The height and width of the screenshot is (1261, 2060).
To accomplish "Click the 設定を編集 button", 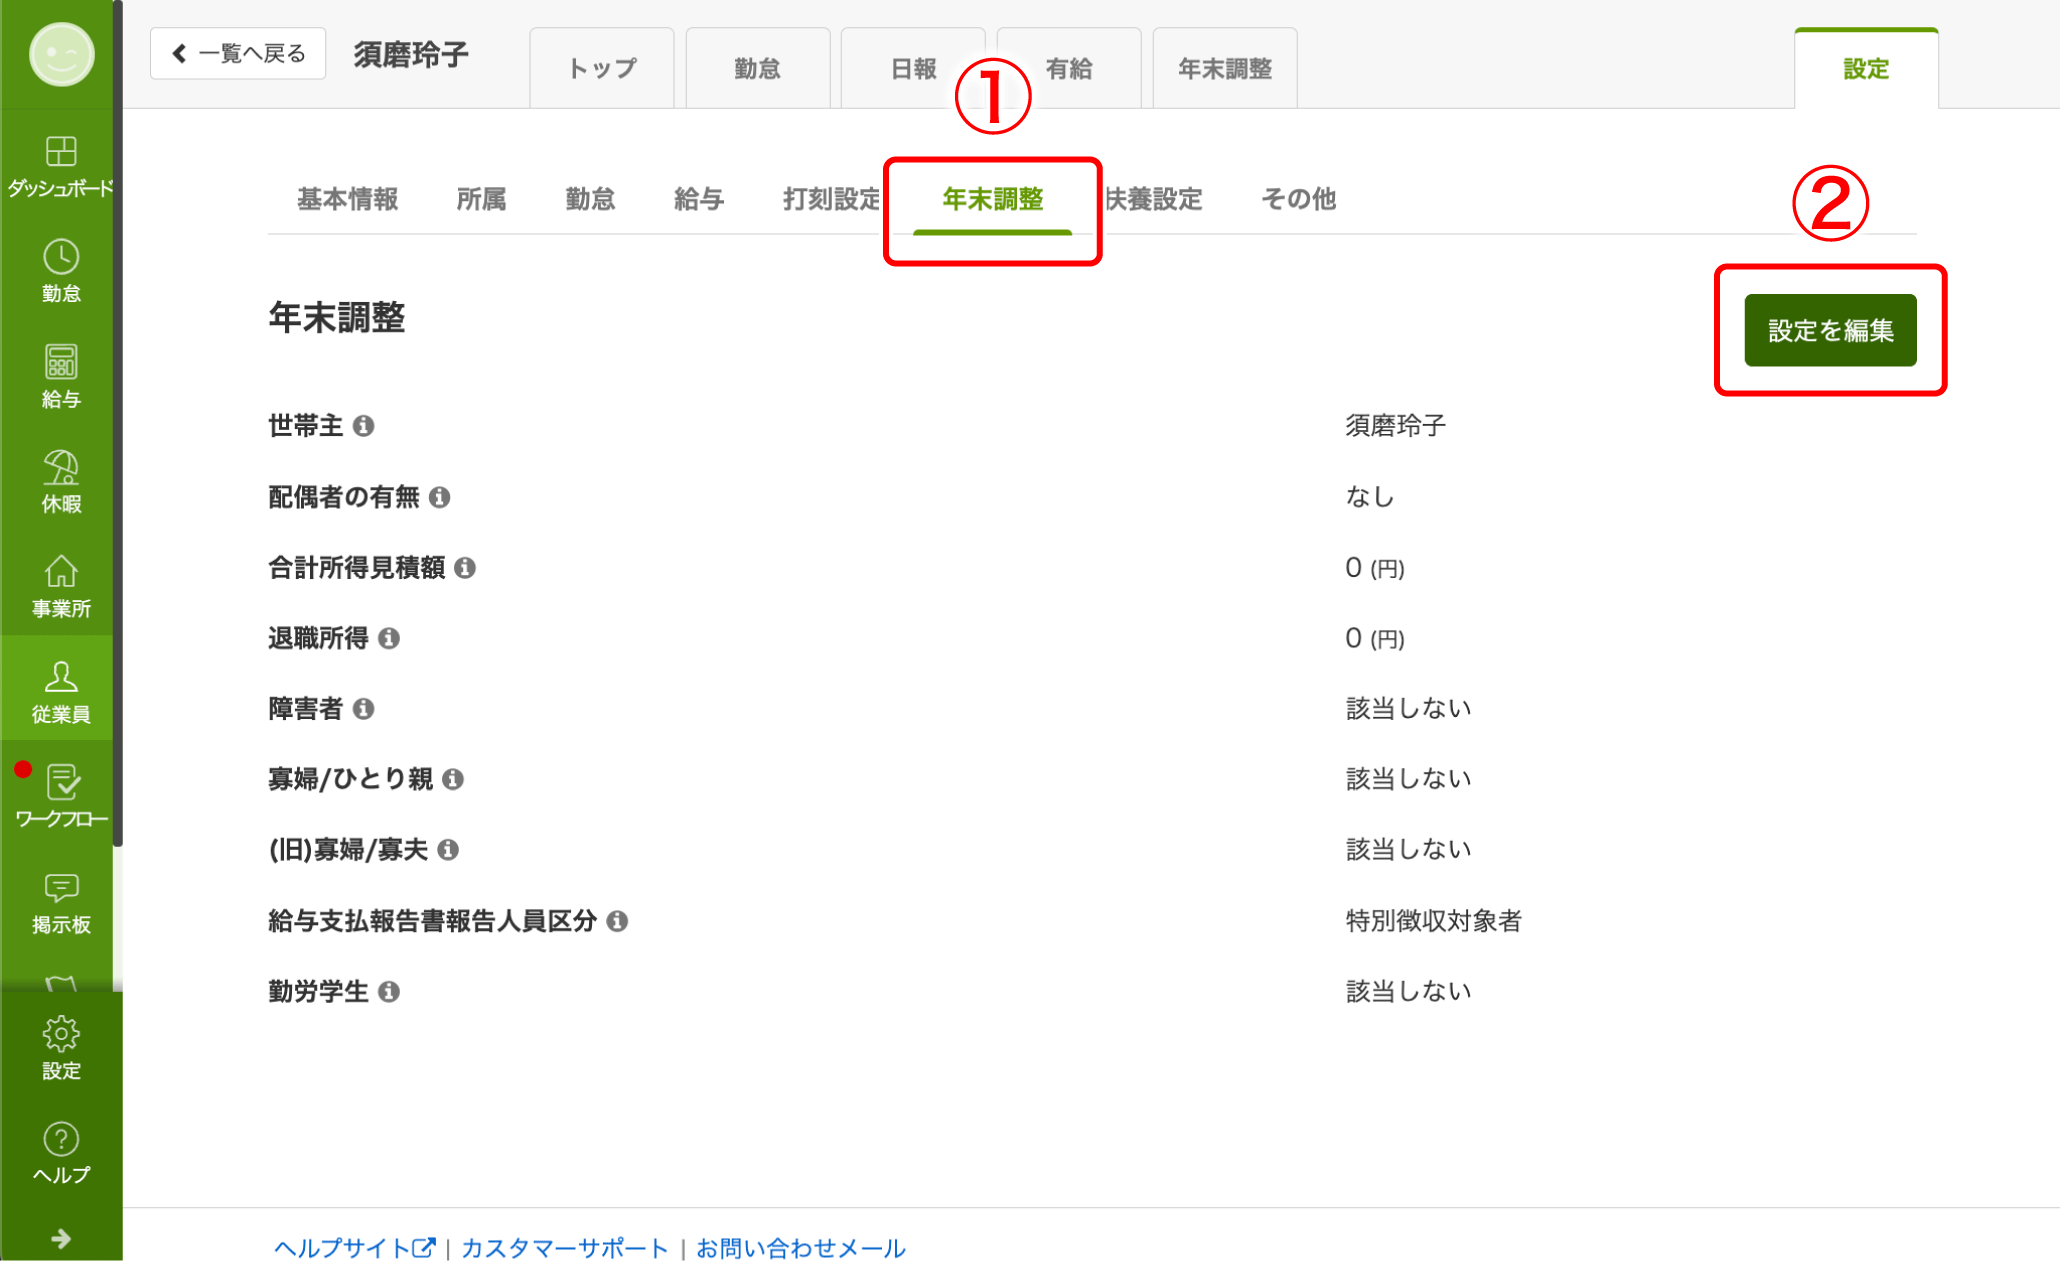I will [x=1829, y=330].
